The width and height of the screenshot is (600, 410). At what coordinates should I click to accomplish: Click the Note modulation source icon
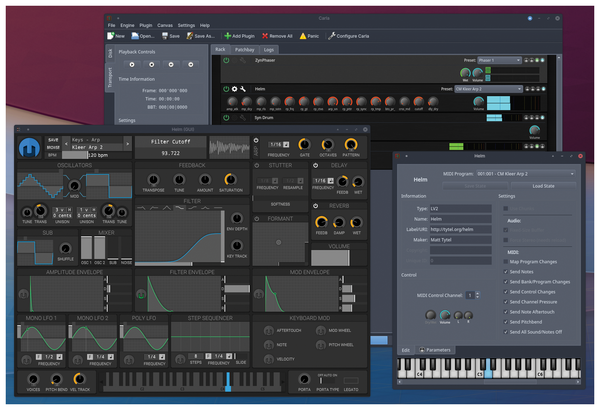click(x=269, y=345)
